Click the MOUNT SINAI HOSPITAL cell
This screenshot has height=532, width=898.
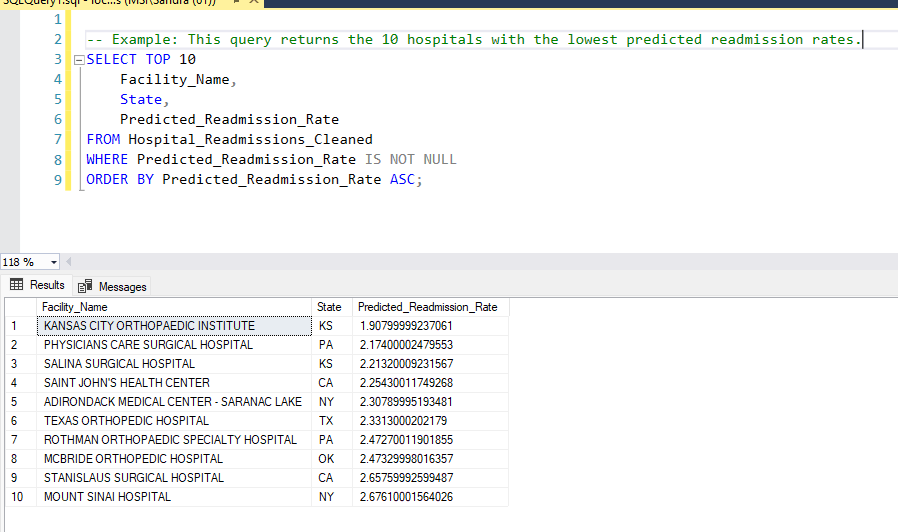[174, 497]
